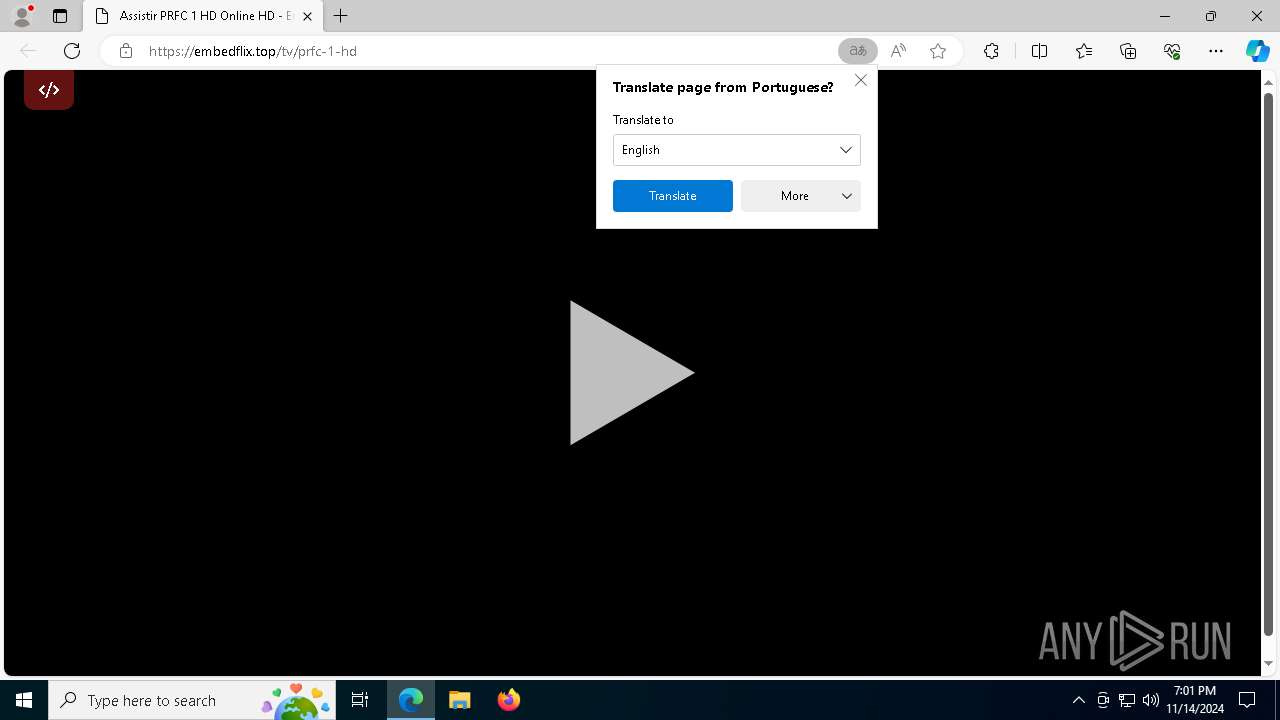Screen dimensions: 1280x720
Task: View site information lock icon
Action: pos(126,51)
